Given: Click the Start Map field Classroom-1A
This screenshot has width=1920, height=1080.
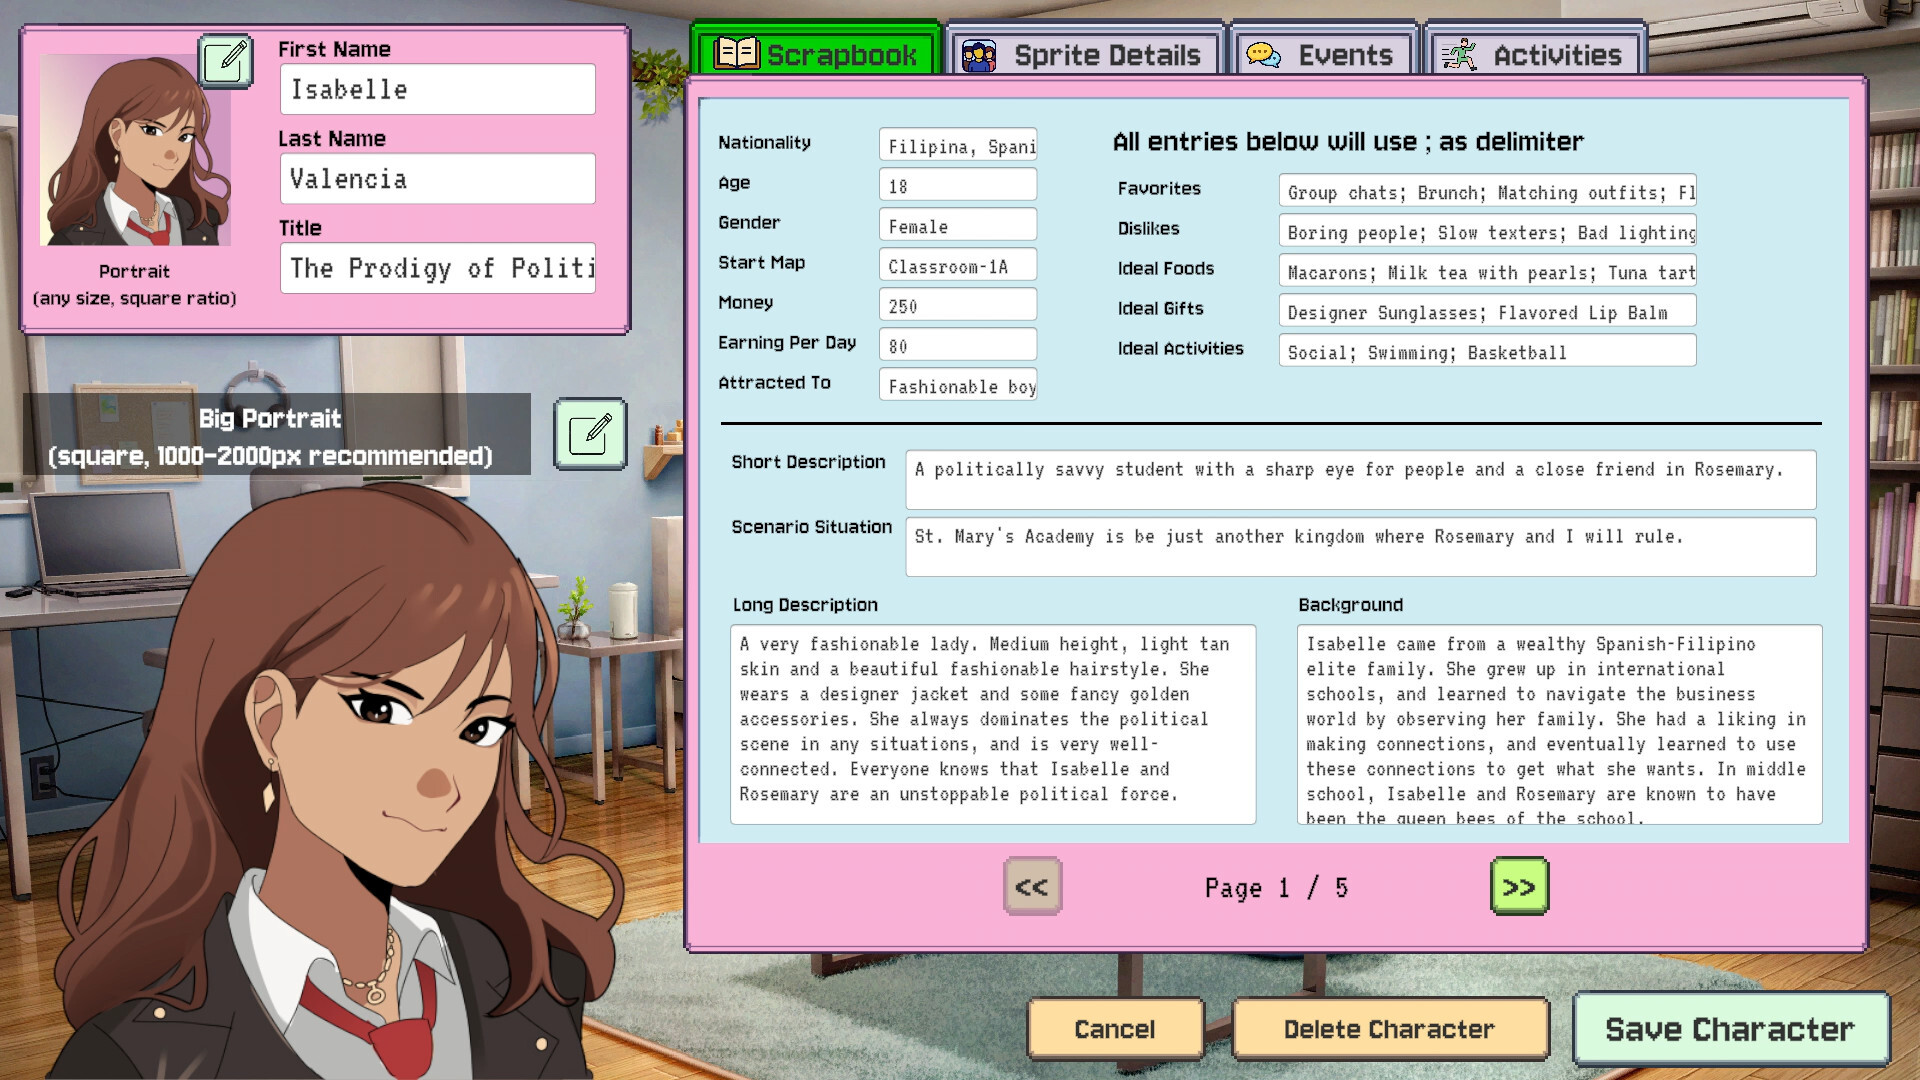Looking at the screenshot, I should (958, 265).
